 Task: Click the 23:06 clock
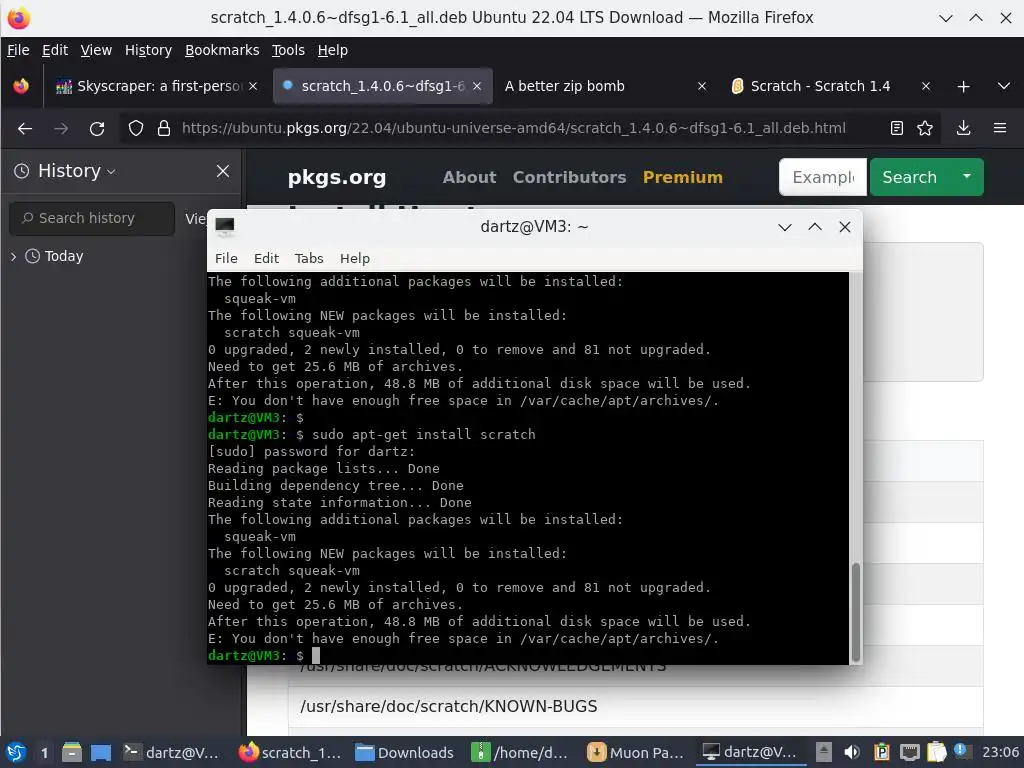(1000, 752)
